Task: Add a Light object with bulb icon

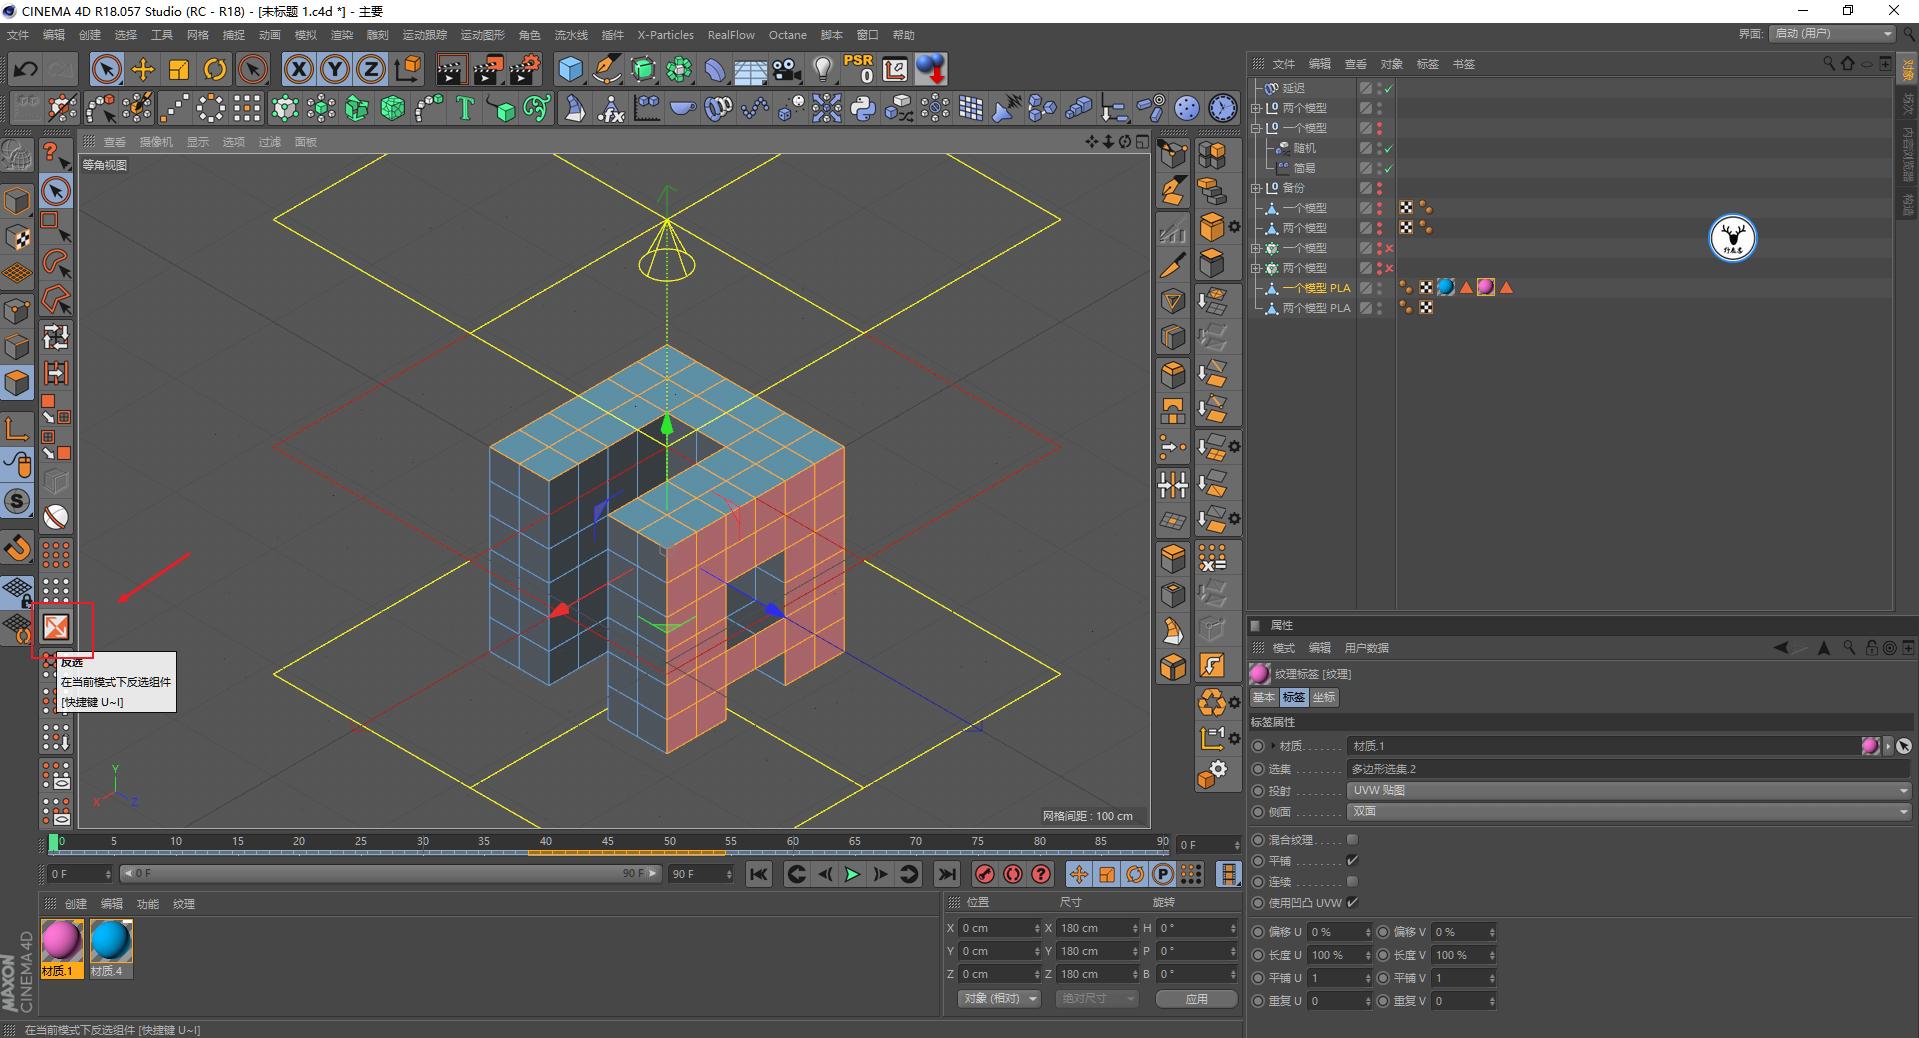Action: pos(822,69)
